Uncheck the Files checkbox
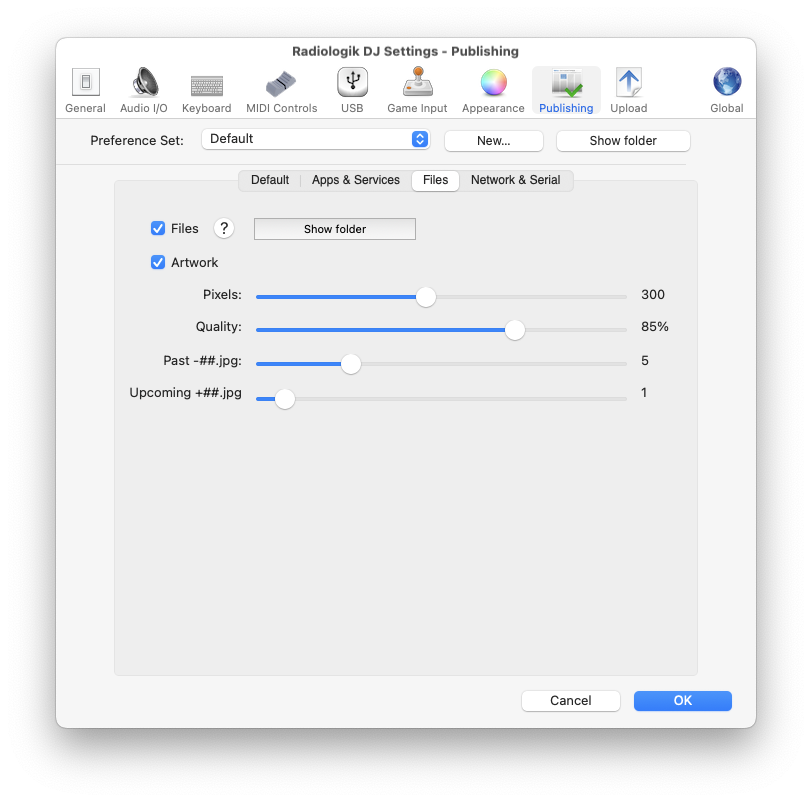 coord(157,228)
